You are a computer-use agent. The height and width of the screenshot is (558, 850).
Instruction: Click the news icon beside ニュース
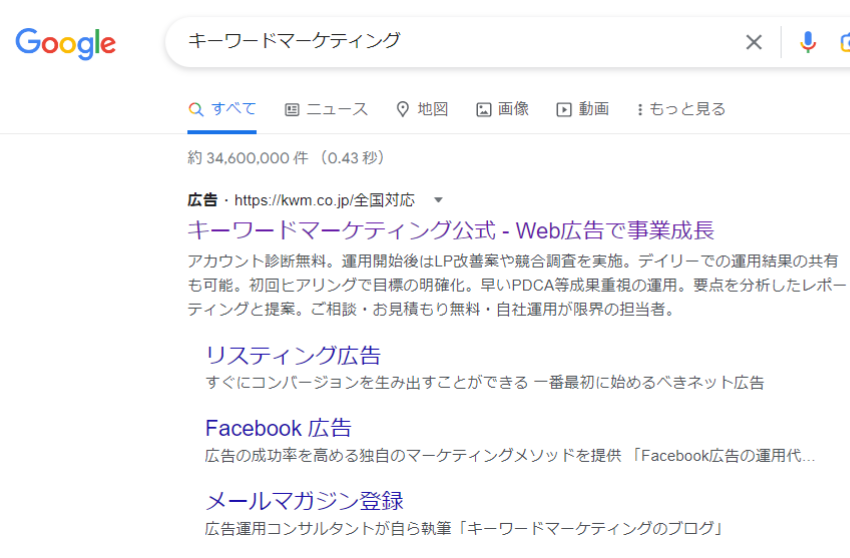[x=292, y=110]
